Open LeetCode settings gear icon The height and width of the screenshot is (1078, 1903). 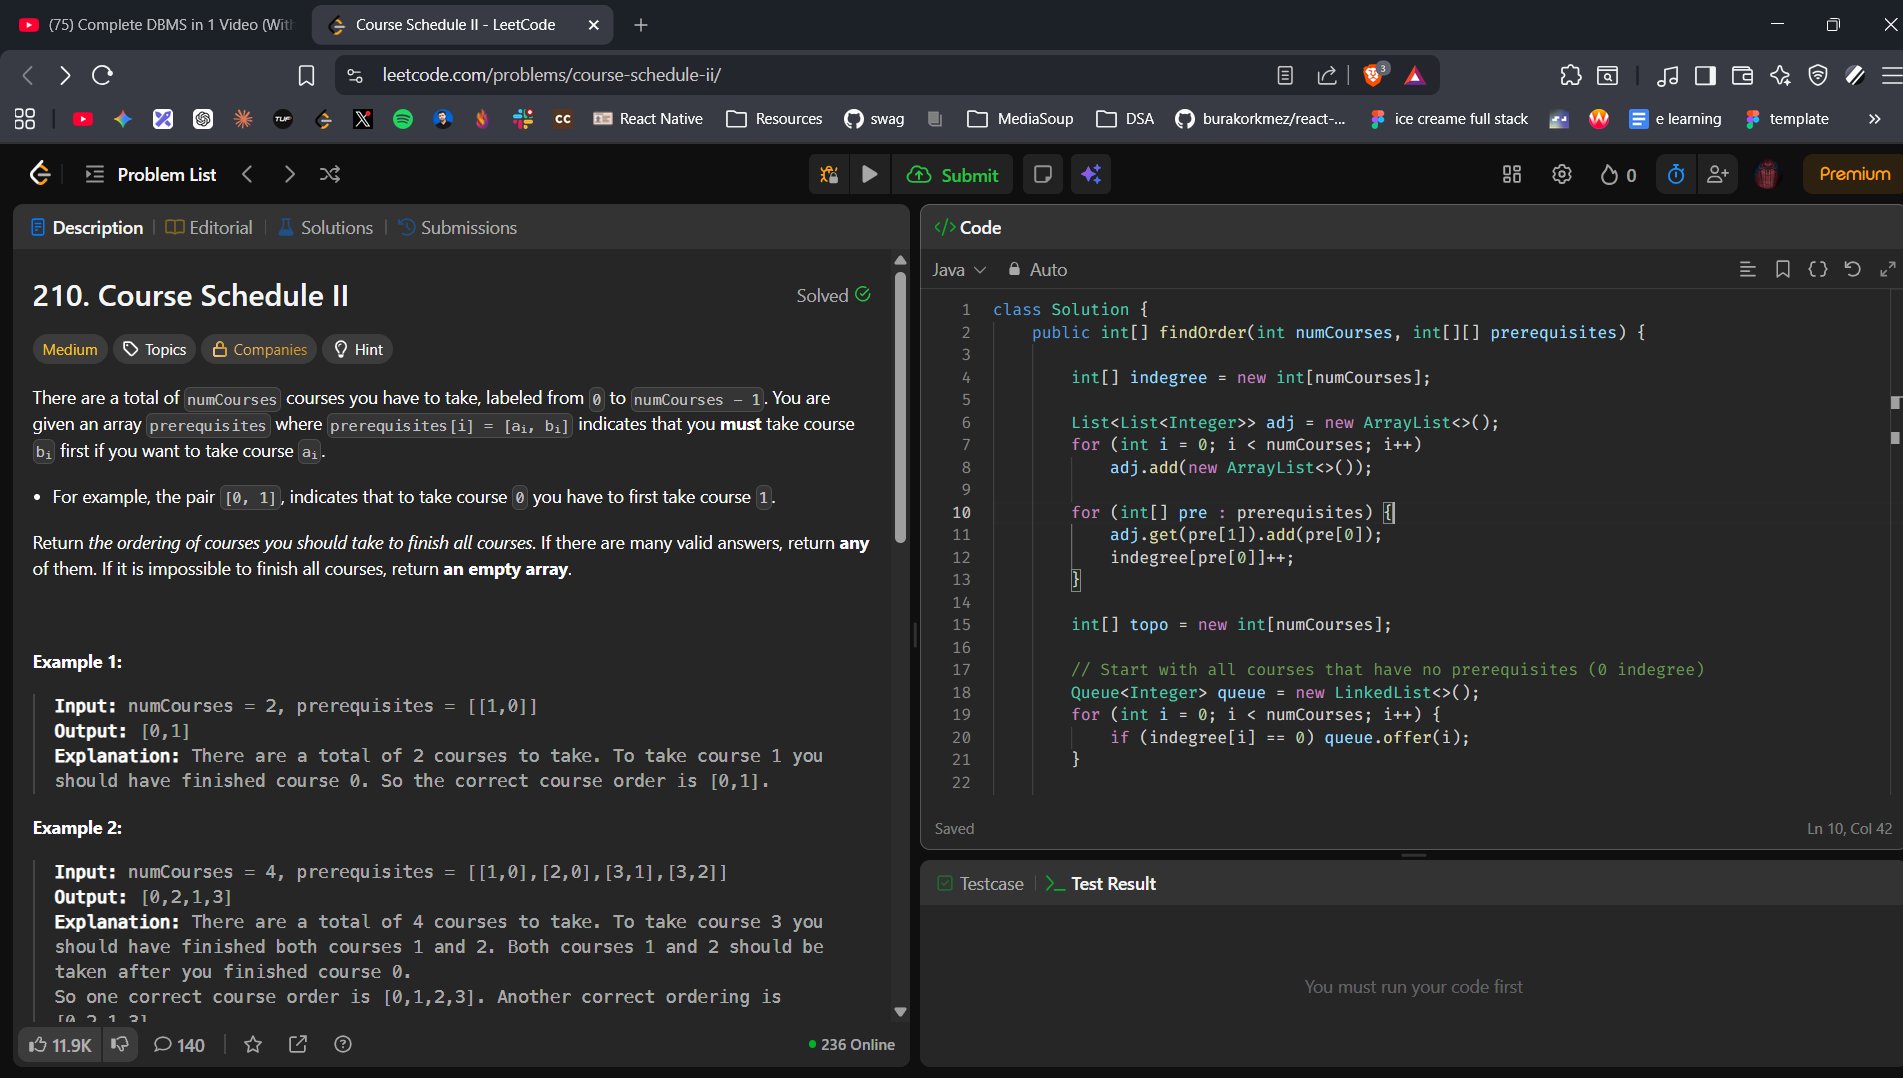[x=1561, y=174]
